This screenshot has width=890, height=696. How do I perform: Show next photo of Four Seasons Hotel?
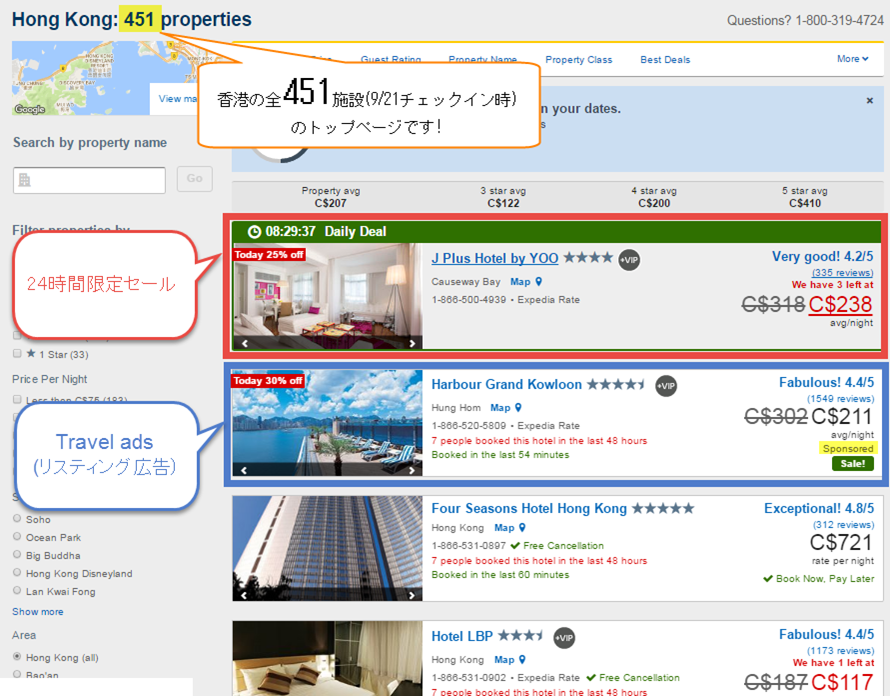[x=412, y=595]
